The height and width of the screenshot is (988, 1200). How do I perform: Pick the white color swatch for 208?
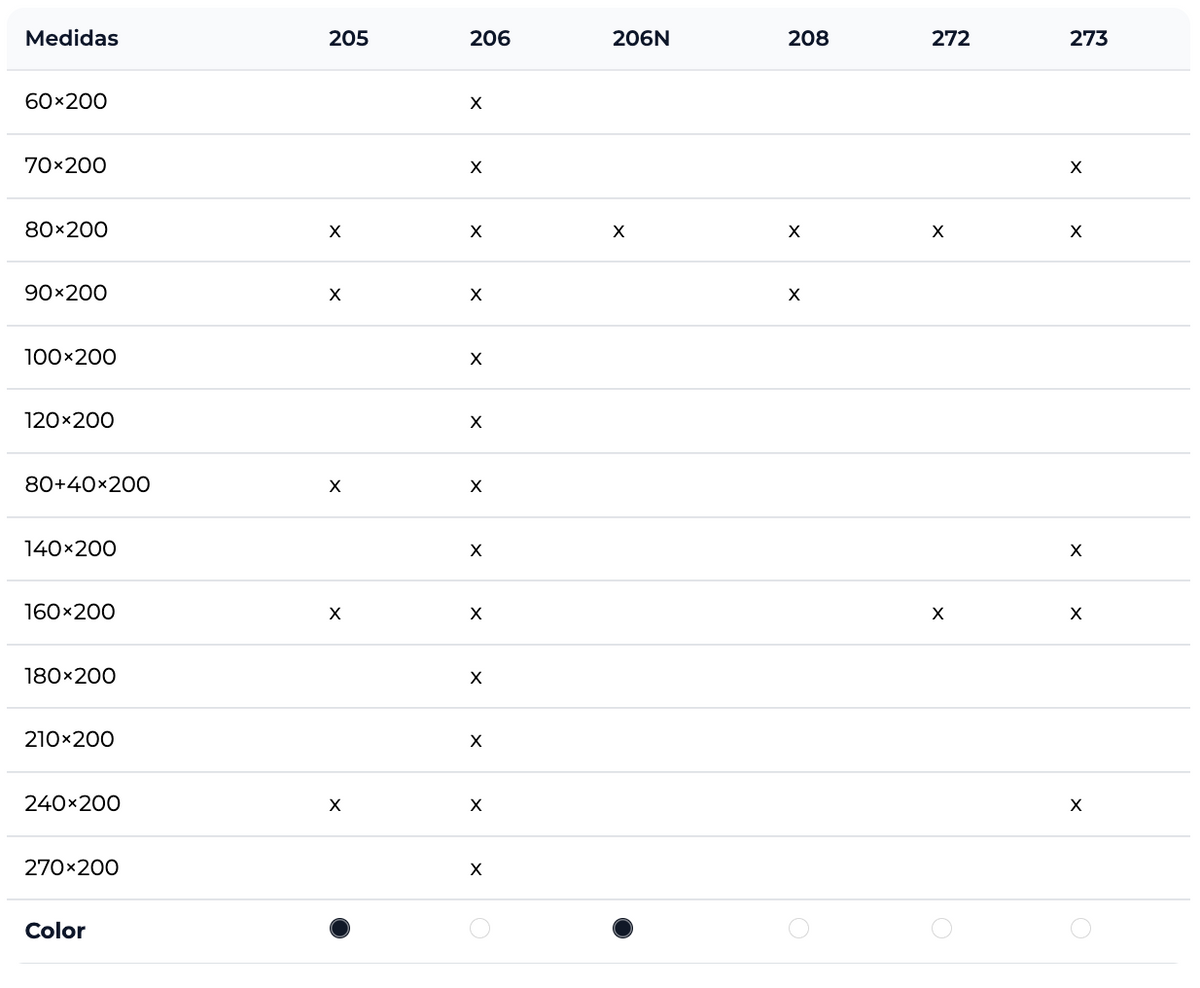(x=798, y=929)
